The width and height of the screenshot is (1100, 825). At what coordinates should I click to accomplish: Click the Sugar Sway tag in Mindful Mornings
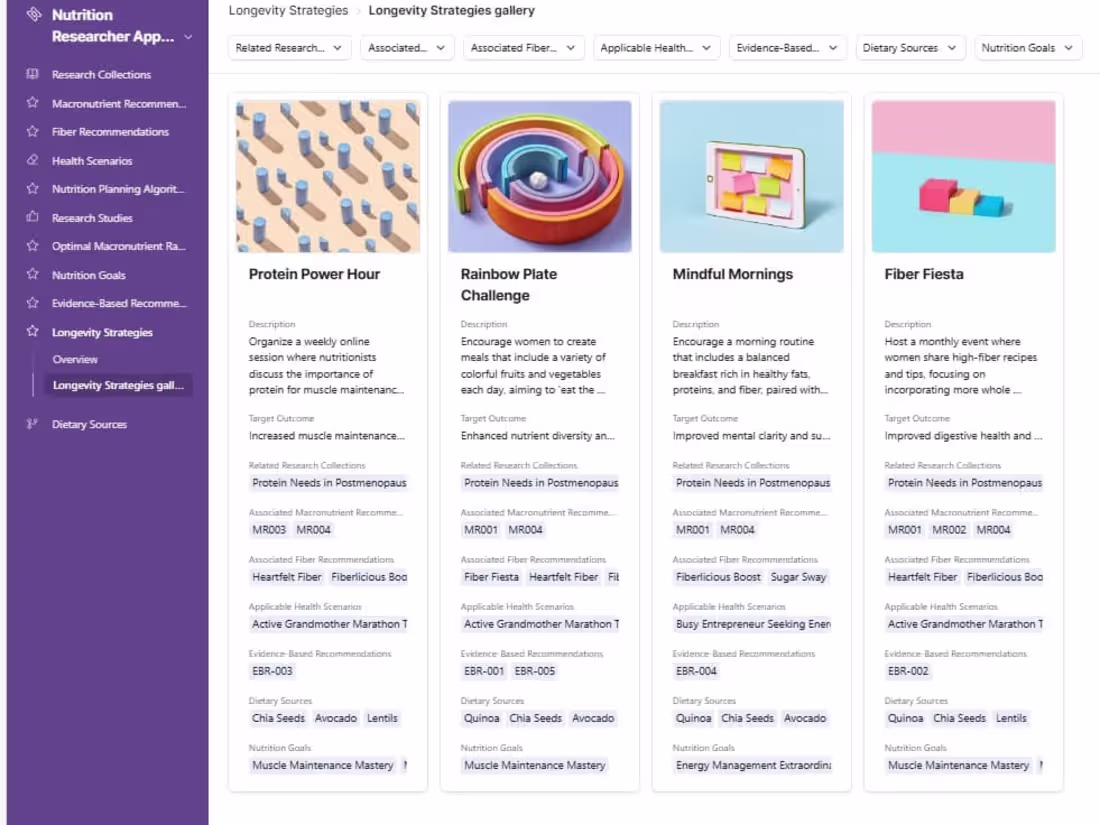pos(798,577)
